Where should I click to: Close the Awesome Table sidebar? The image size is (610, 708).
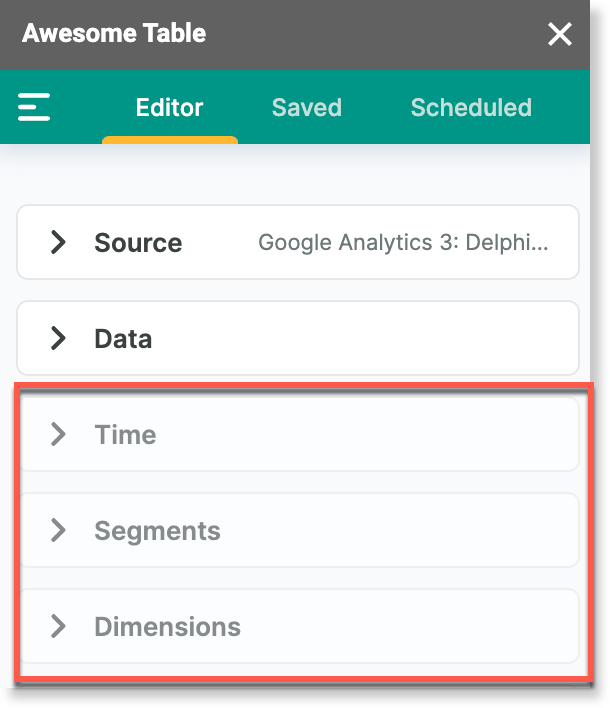[560, 35]
